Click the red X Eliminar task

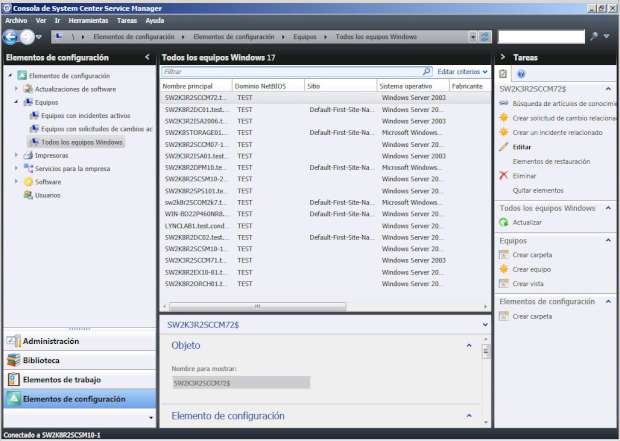pos(503,175)
